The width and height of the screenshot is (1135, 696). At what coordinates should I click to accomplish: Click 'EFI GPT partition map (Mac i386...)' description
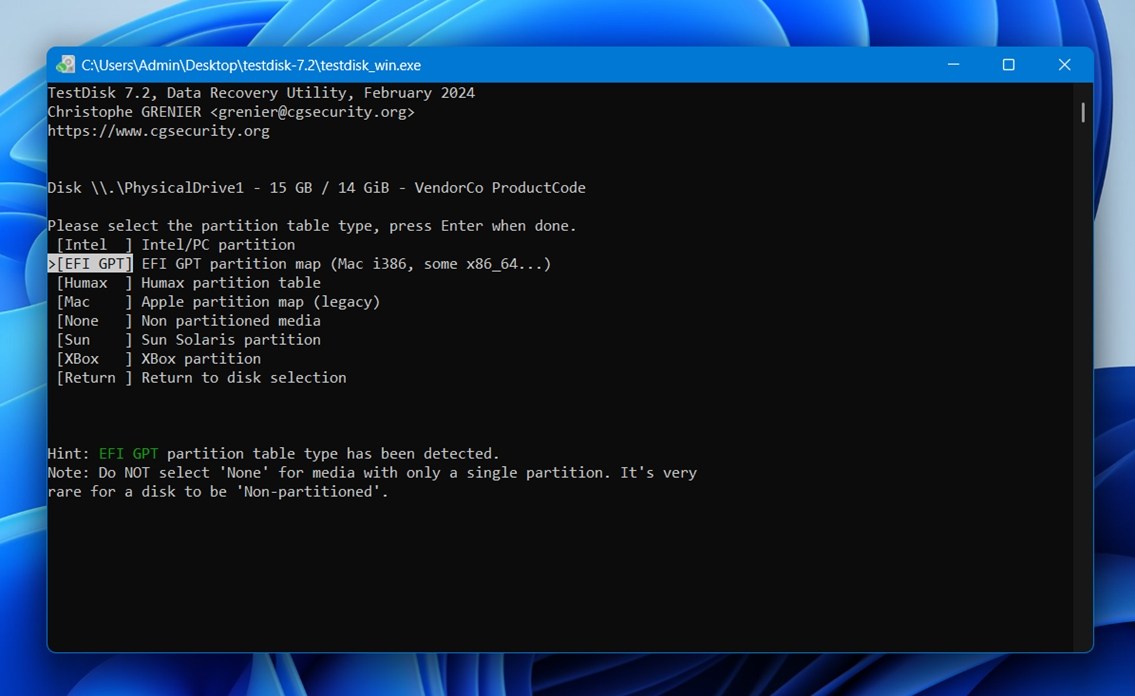[346, 263]
